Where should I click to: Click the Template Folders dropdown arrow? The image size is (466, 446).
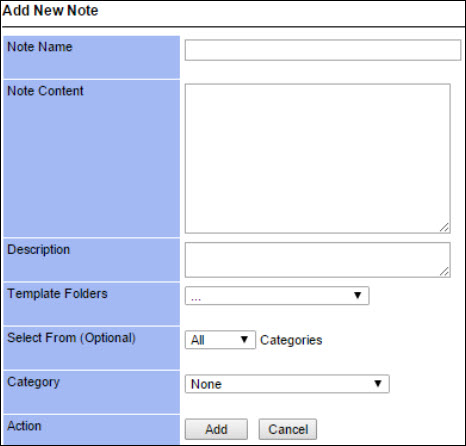[x=358, y=295]
